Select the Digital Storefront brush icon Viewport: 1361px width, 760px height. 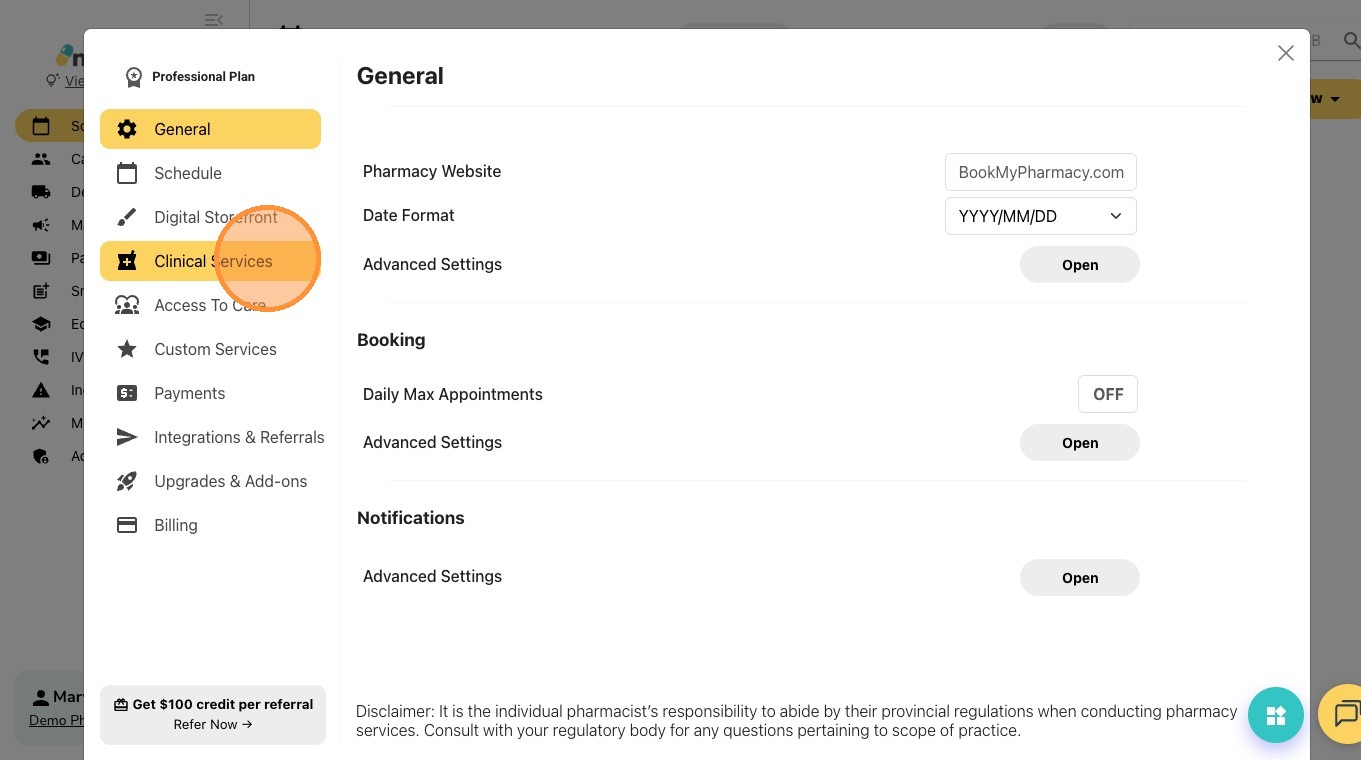127,217
